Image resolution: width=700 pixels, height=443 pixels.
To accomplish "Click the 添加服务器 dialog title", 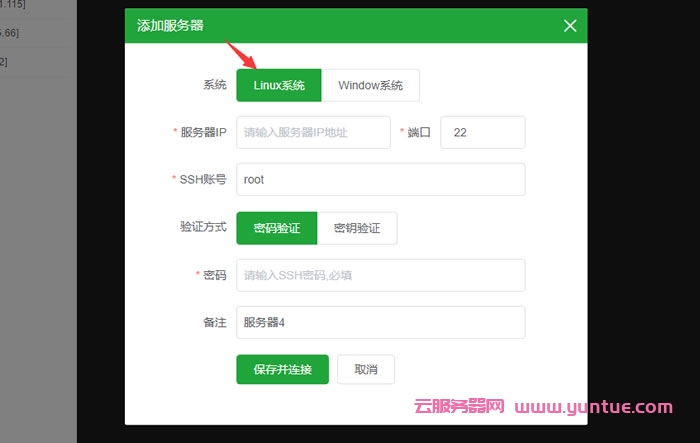I will pos(170,25).
